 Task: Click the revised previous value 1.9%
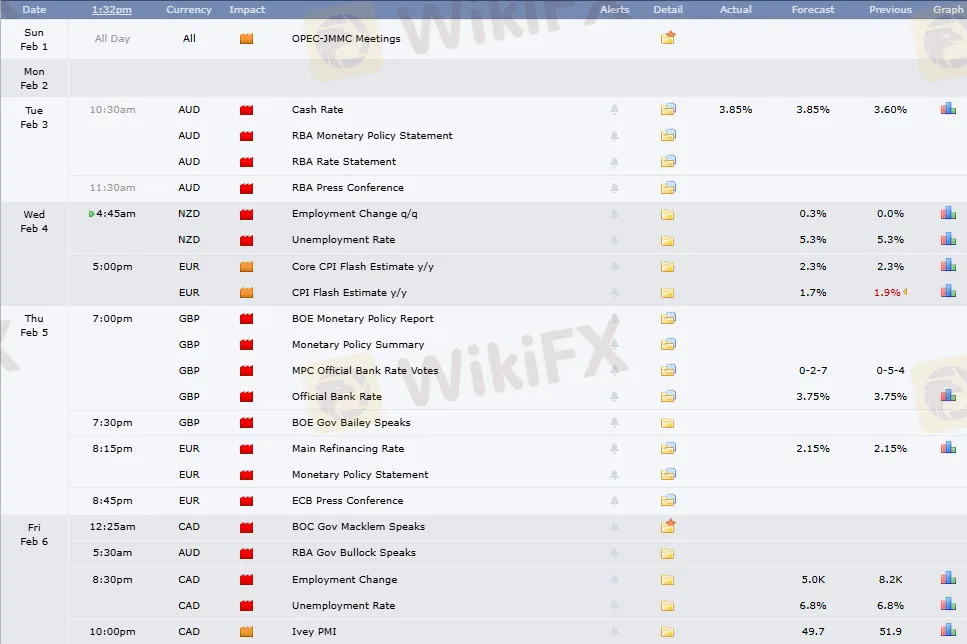click(x=887, y=292)
